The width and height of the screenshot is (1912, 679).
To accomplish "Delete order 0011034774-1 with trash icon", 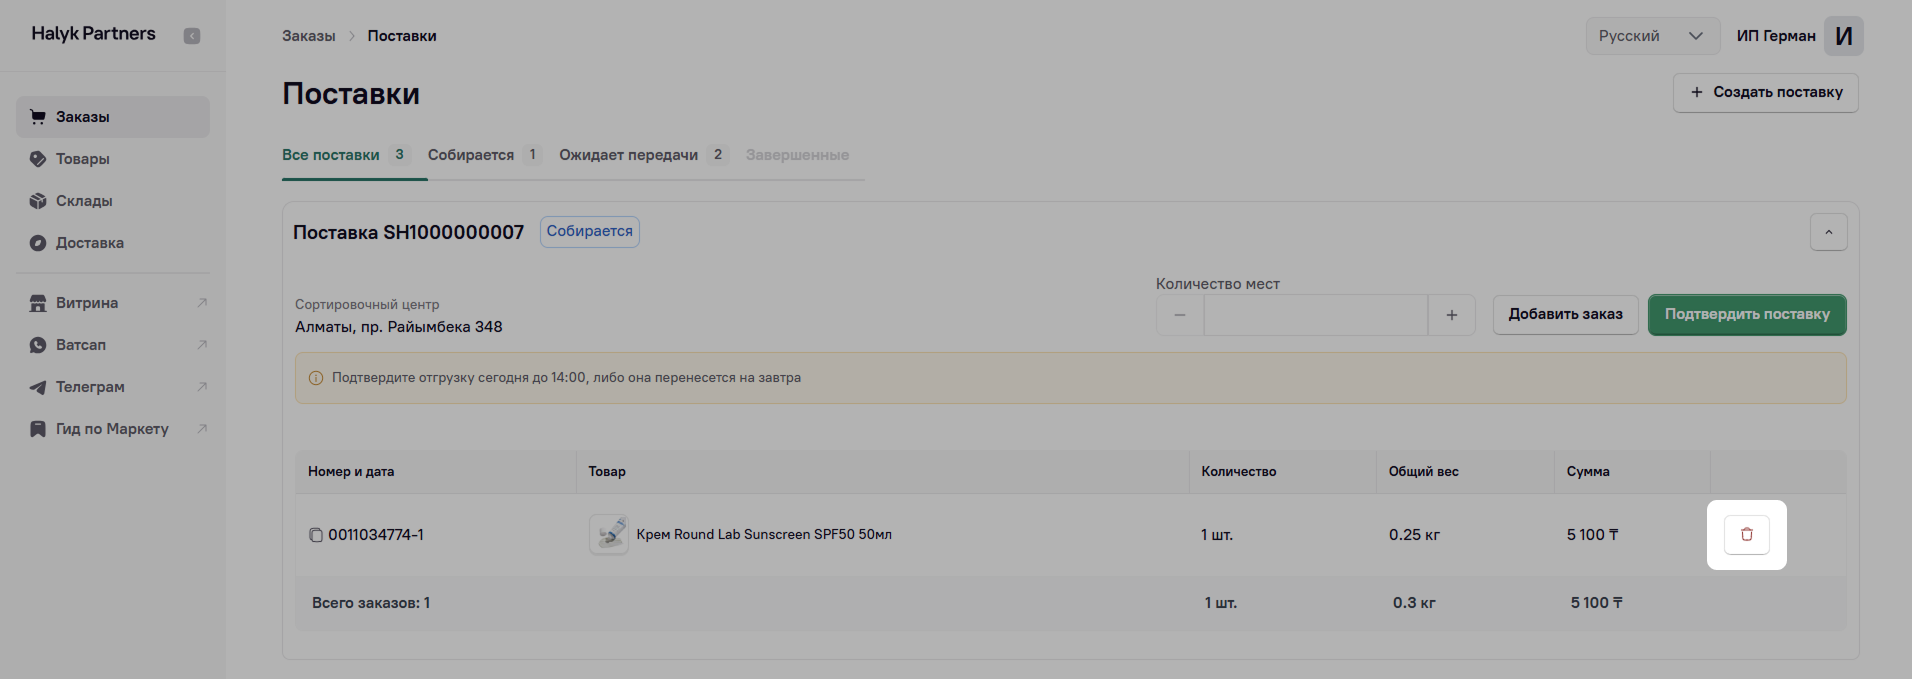I will (1746, 535).
